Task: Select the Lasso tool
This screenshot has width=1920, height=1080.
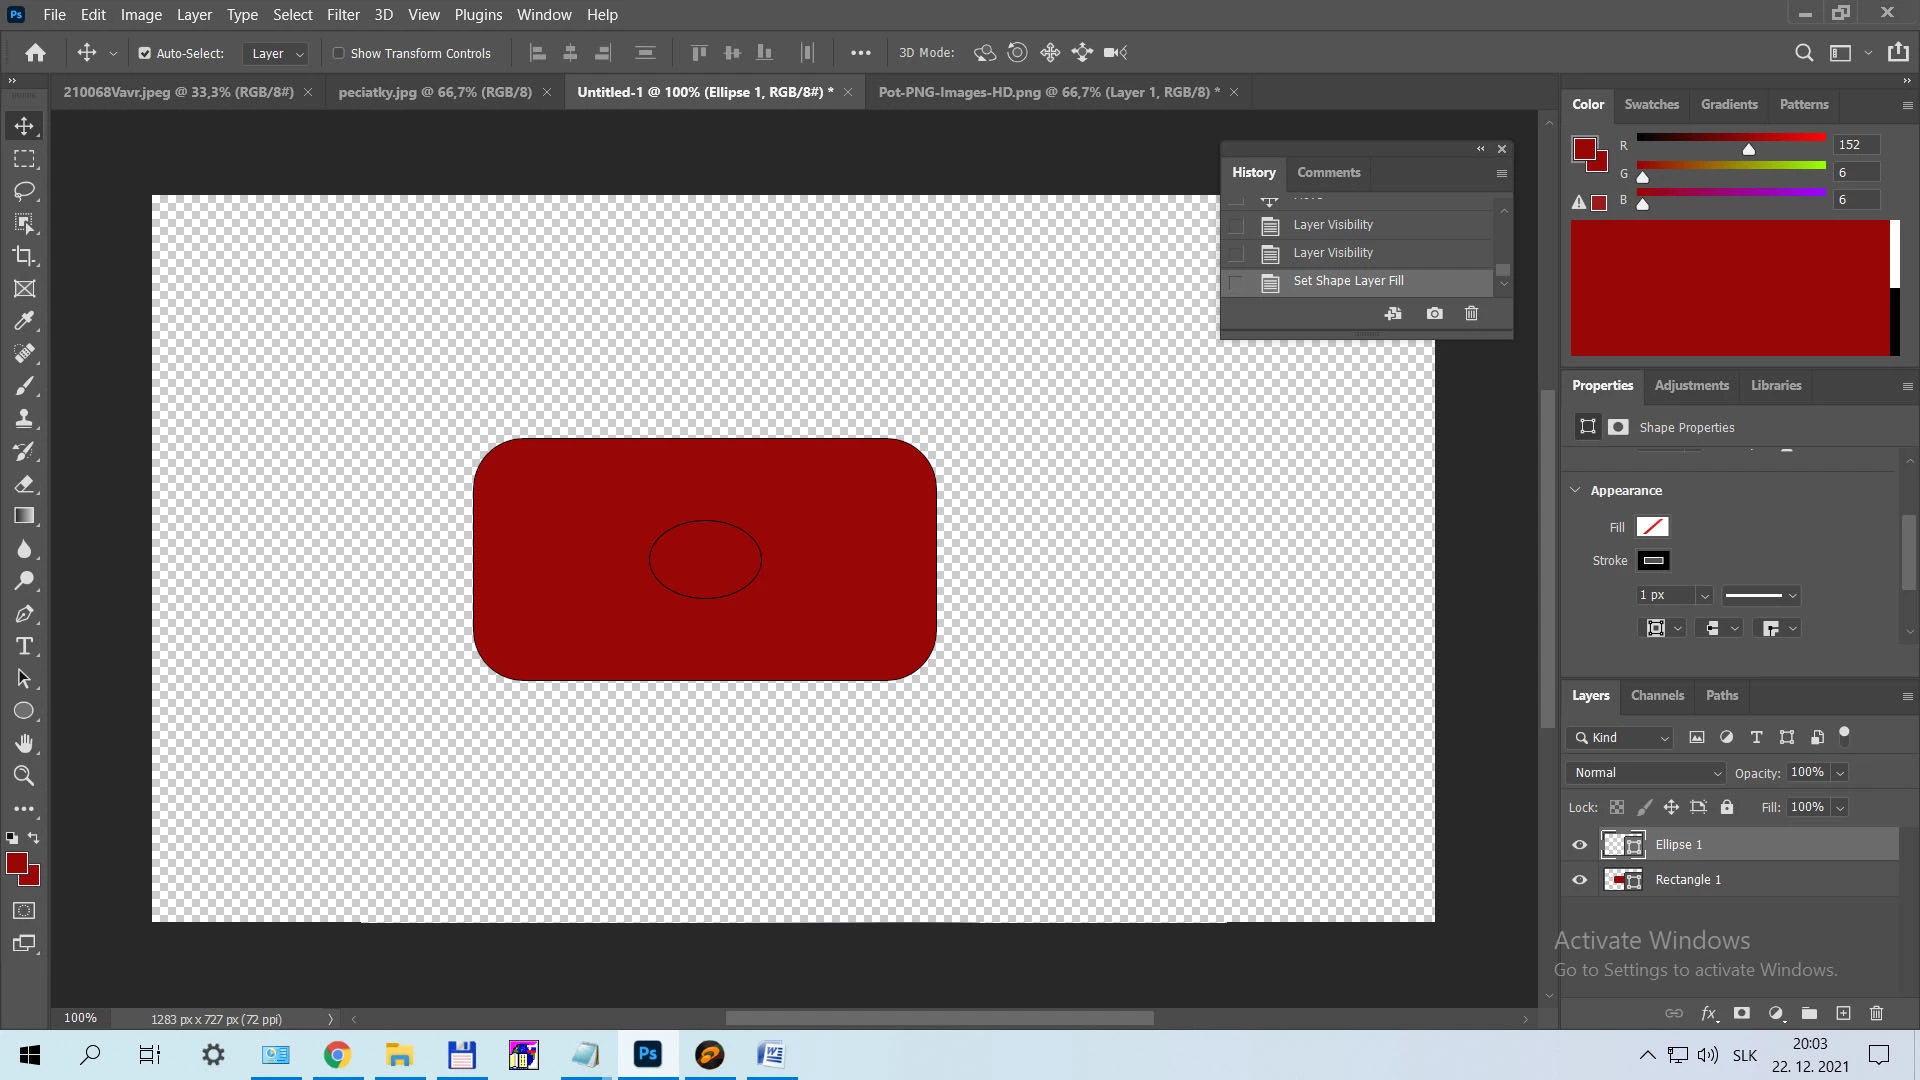Action: tap(24, 191)
